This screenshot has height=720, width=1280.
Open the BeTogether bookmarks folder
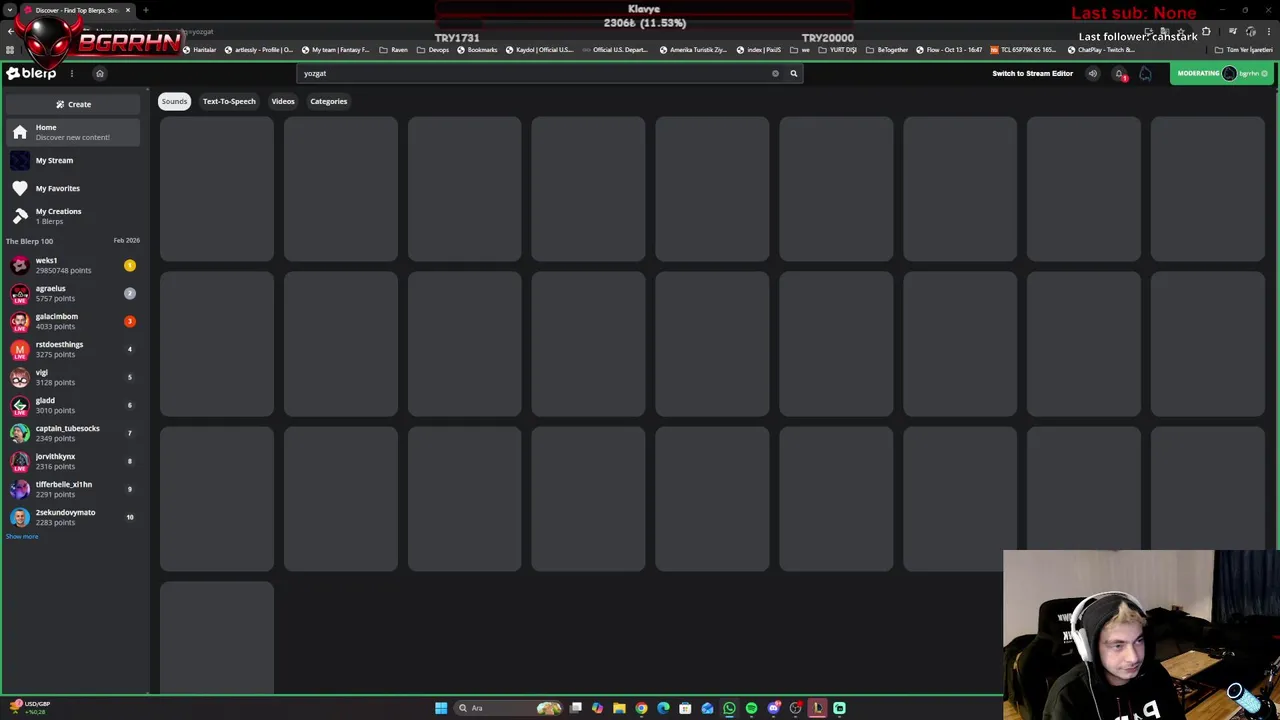pos(888,50)
